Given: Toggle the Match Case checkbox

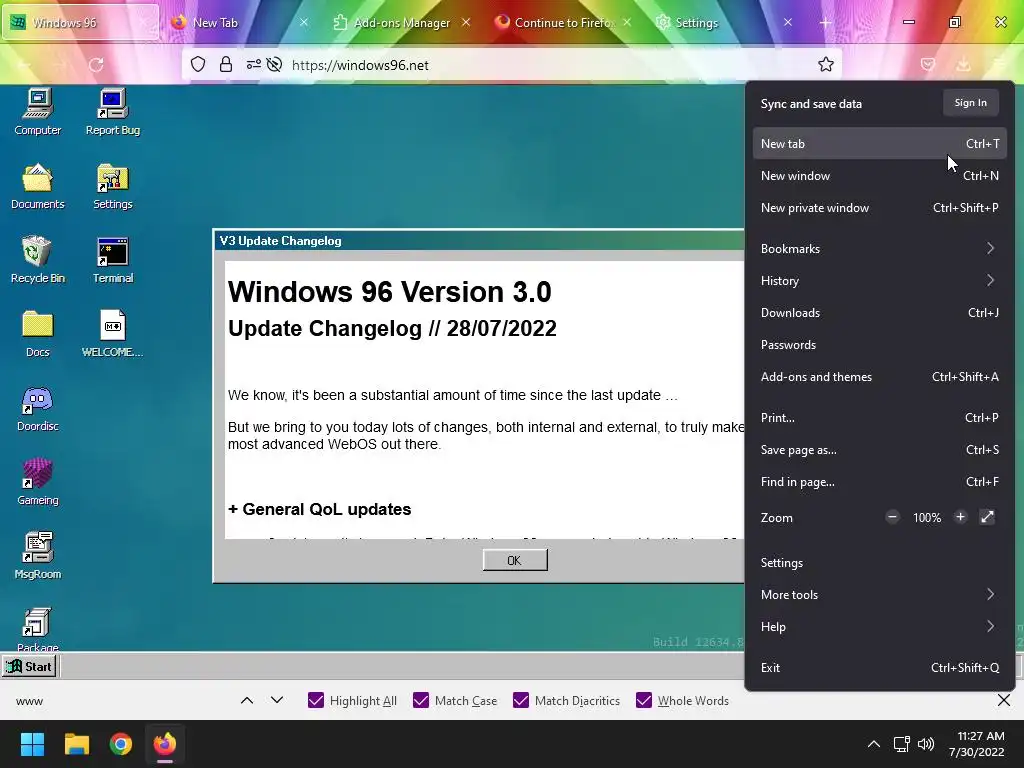Looking at the screenshot, I should click(421, 701).
